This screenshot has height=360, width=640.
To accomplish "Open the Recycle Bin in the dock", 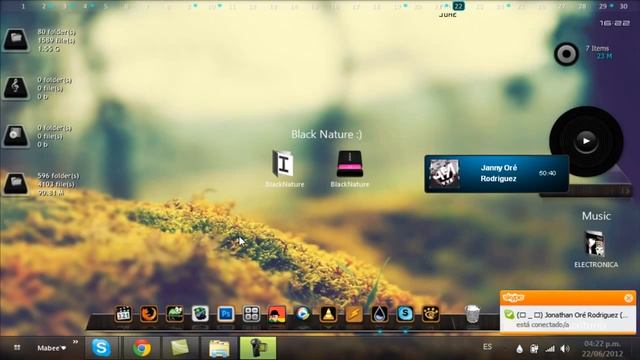I will (472, 314).
